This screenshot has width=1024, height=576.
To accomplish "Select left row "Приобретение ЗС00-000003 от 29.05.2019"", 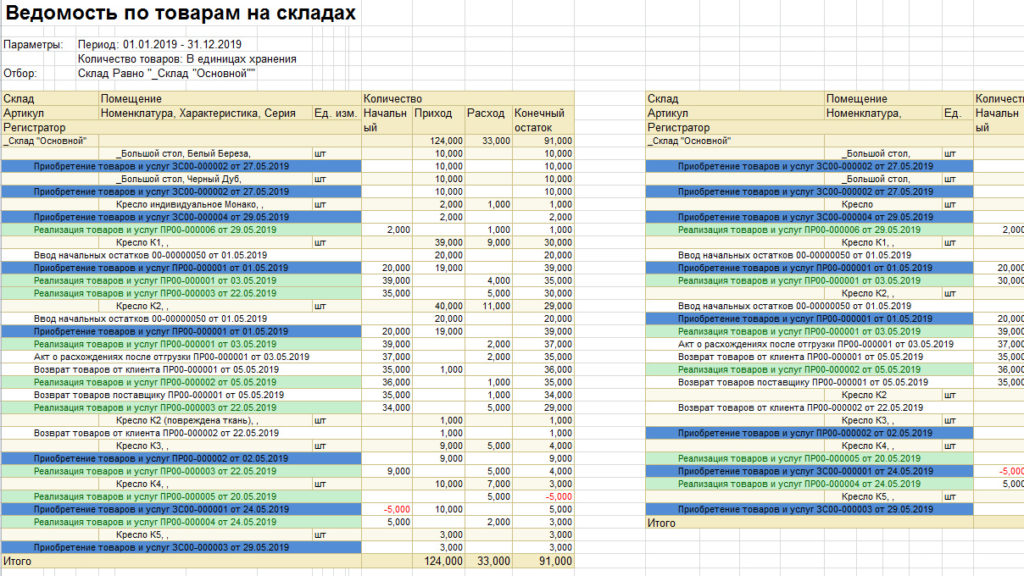I will pos(182,547).
